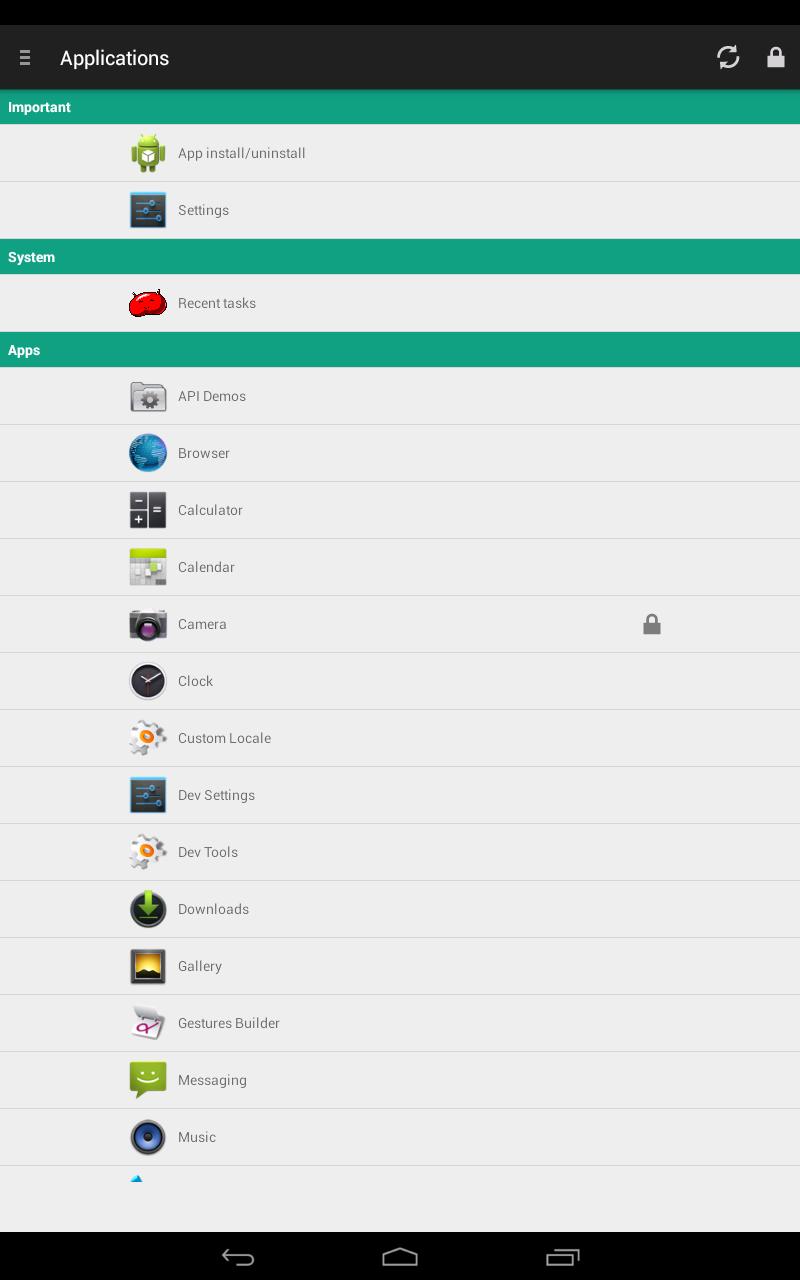Viewport: 800px width, 1280px height.
Task: Tap the Dev Tools gear icon
Action: click(x=148, y=852)
